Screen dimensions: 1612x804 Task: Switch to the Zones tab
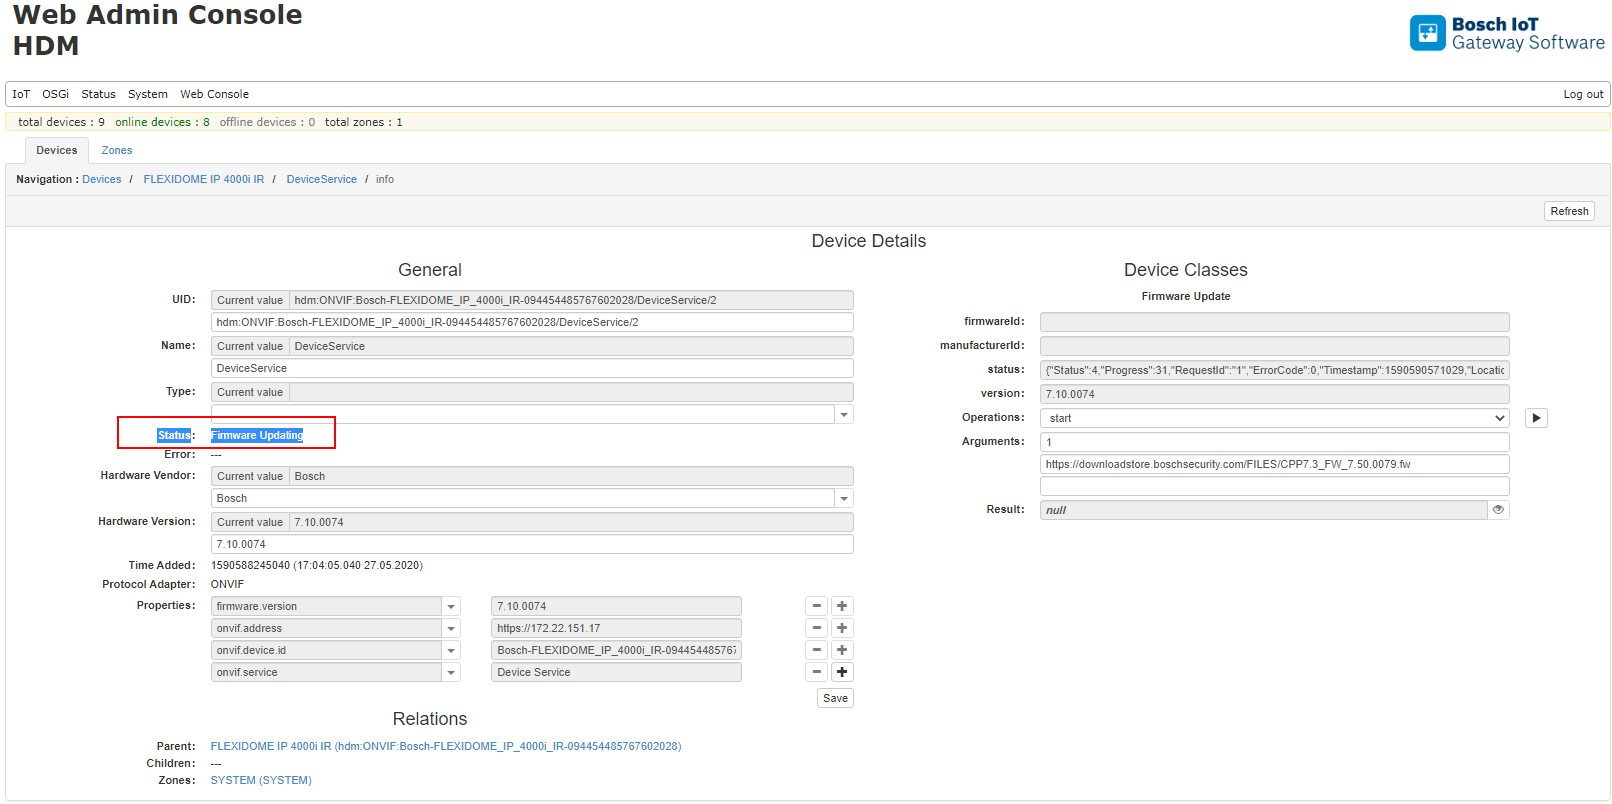tap(116, 150)
